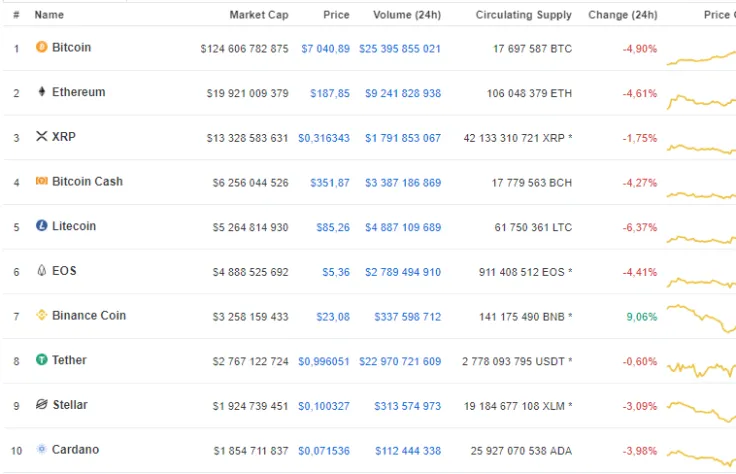Sort by Change (24h) column header
The image size is (736, 474).
pyautogui.click(x=623, y=15)
